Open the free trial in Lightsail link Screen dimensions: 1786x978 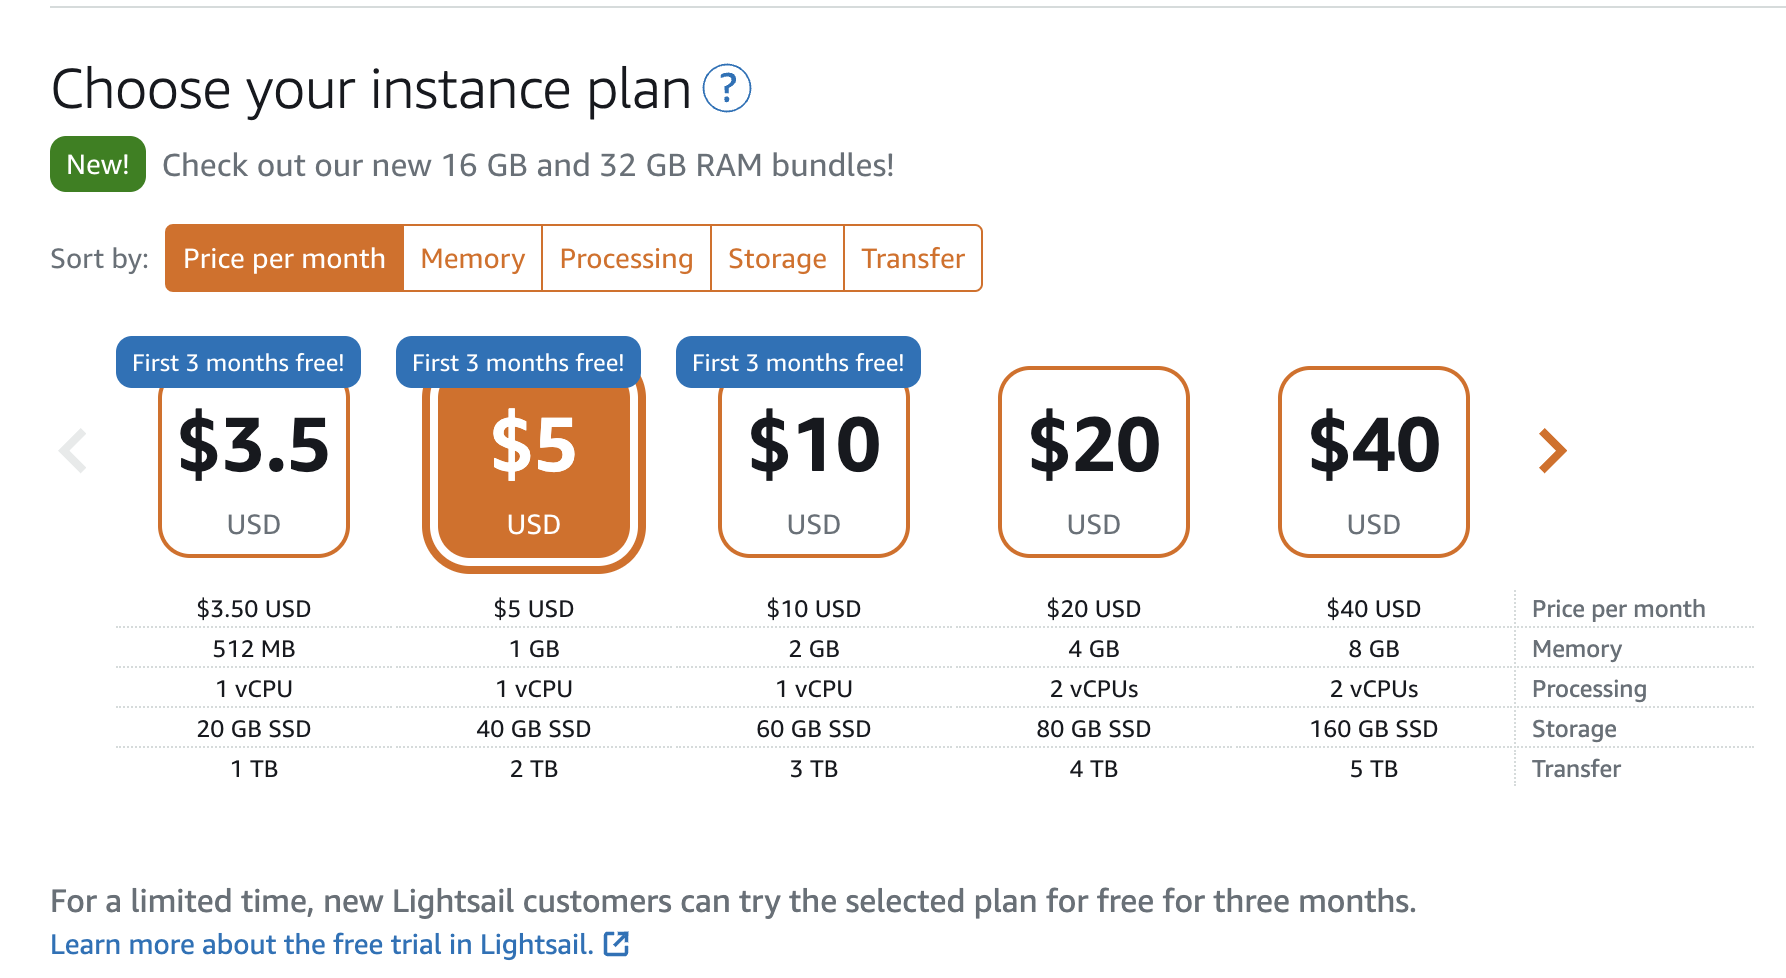coord(322,944)
